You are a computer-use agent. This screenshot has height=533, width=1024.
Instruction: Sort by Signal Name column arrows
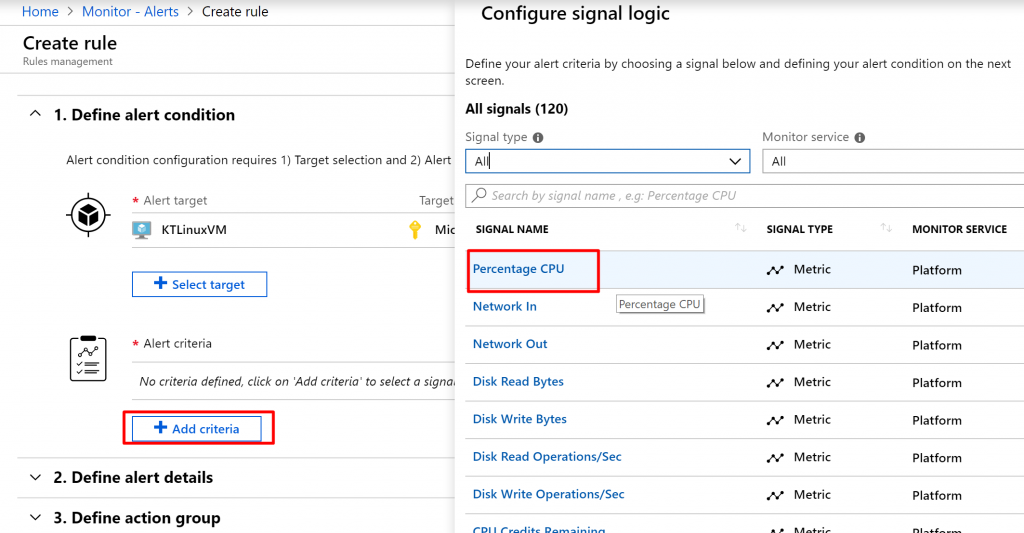[741, 229]
